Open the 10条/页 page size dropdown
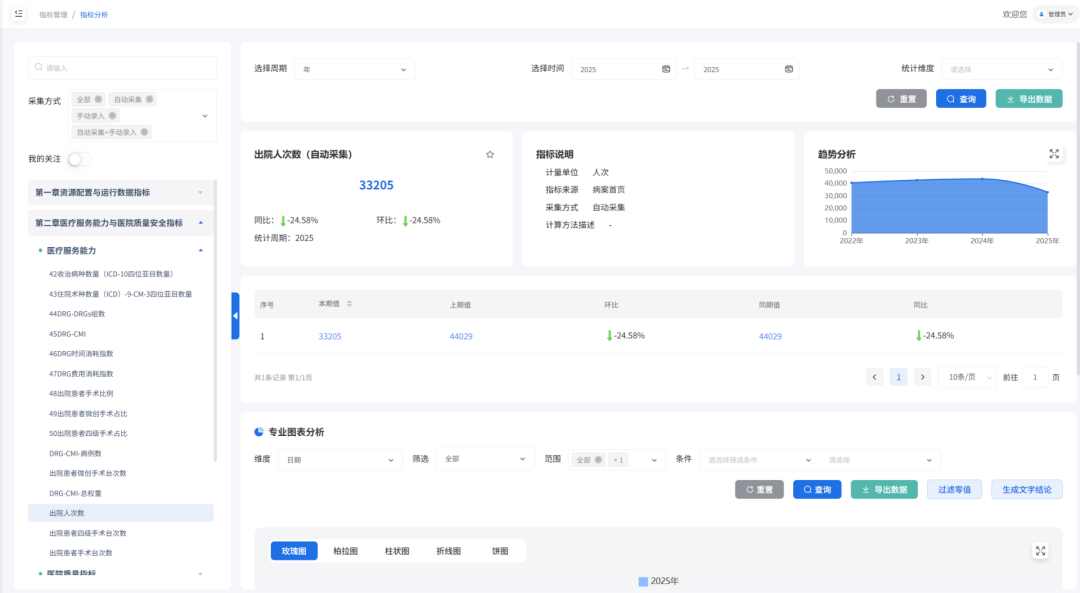This screenshot has height=593, width=1080. click(x=967, y=377)
